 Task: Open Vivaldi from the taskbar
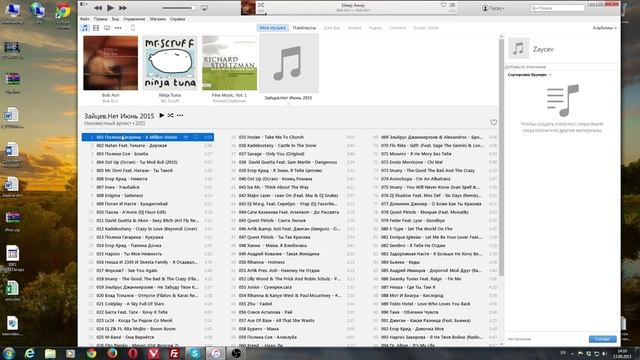(x=153, y=353)
